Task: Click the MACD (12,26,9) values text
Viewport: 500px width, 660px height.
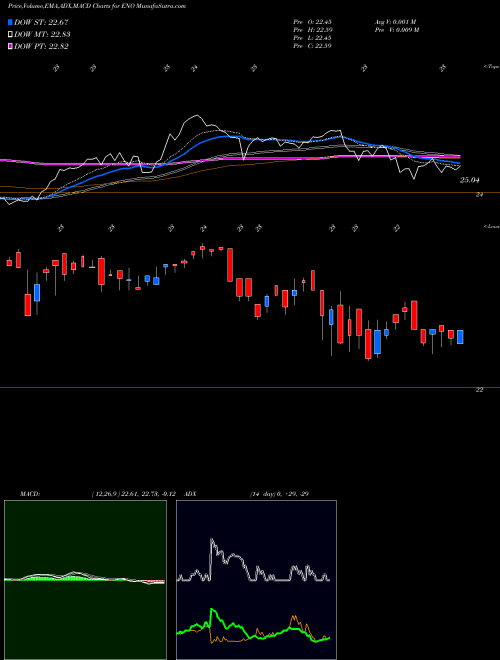Action: pyautogui.click(x=136, y=494)
